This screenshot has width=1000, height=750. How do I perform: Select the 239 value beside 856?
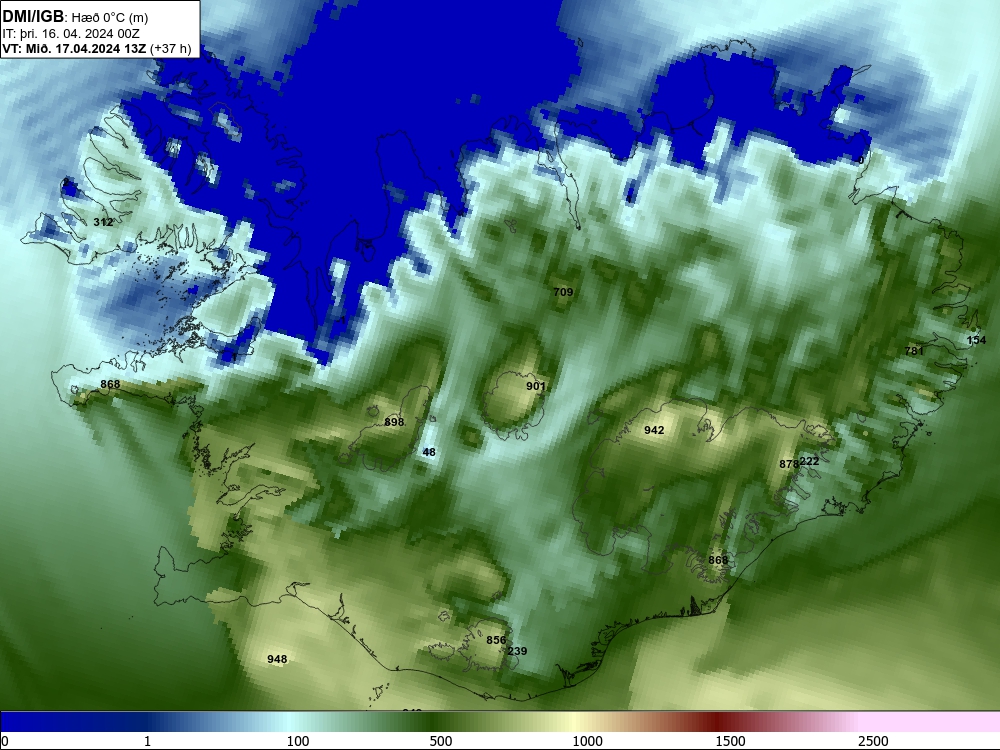click(x=517, y=651)
